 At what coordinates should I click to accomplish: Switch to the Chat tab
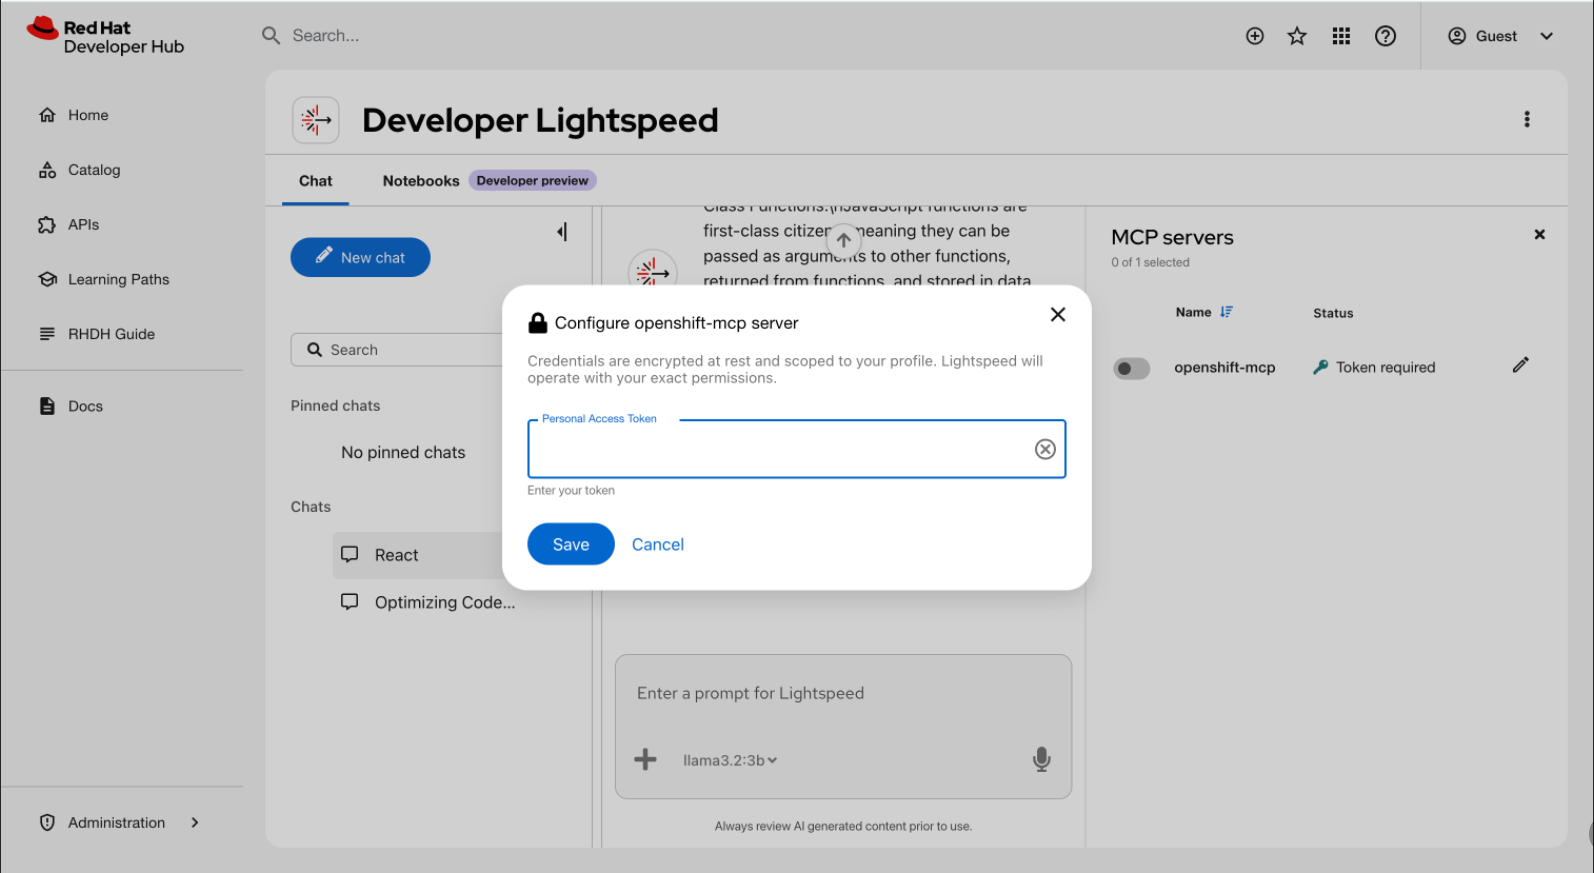(x=315, y=181)
